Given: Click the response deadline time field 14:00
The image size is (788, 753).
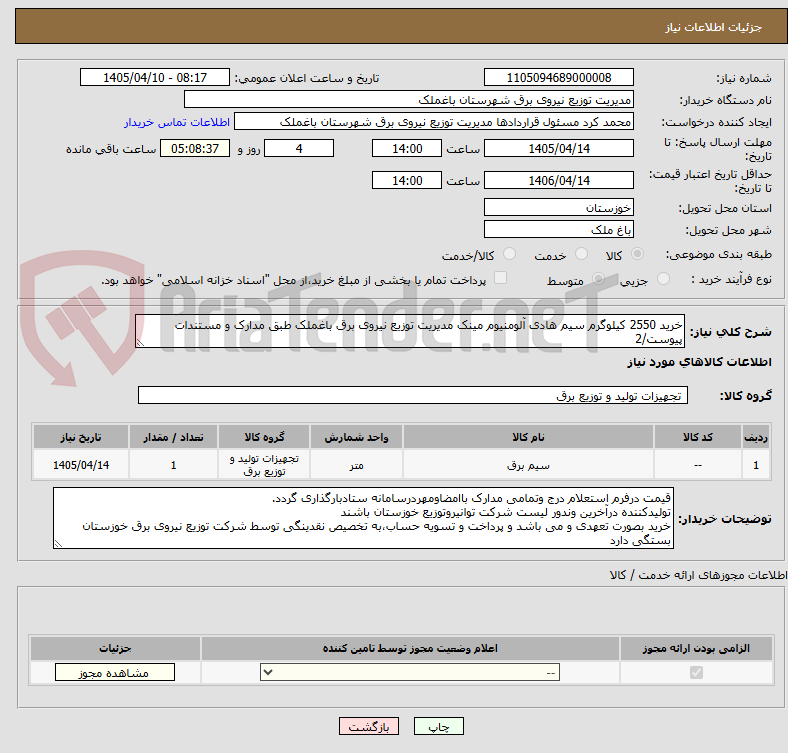Looking at the screenshot, I should coord(407,148).
